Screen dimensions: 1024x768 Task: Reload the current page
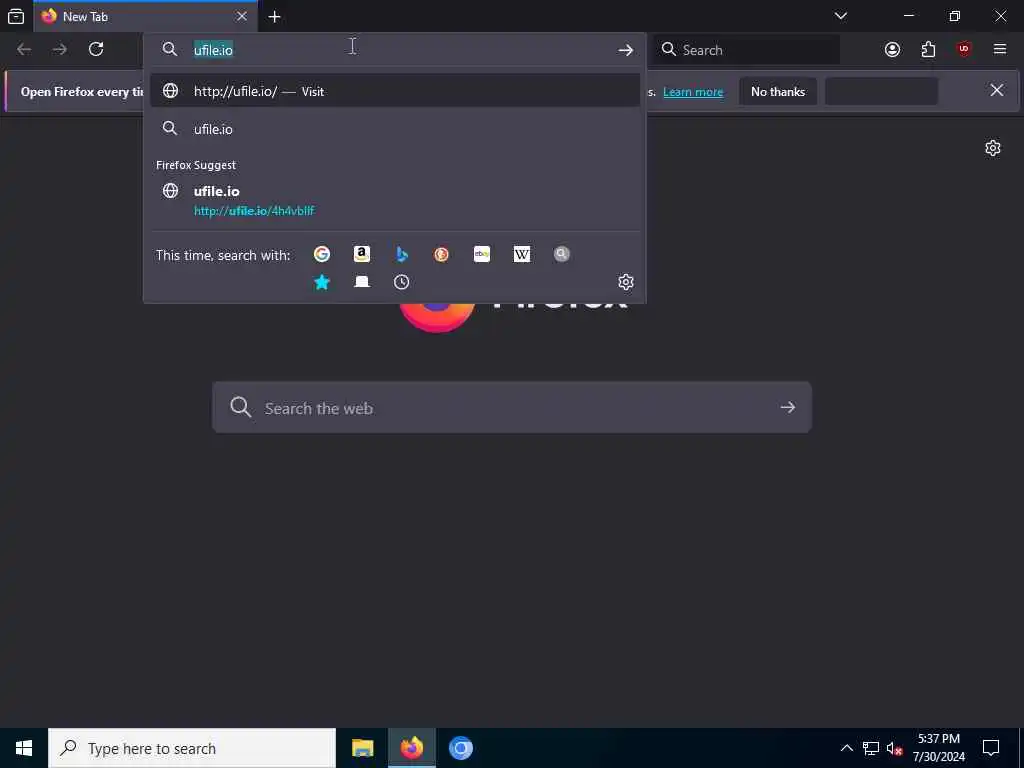click(96, 50)
